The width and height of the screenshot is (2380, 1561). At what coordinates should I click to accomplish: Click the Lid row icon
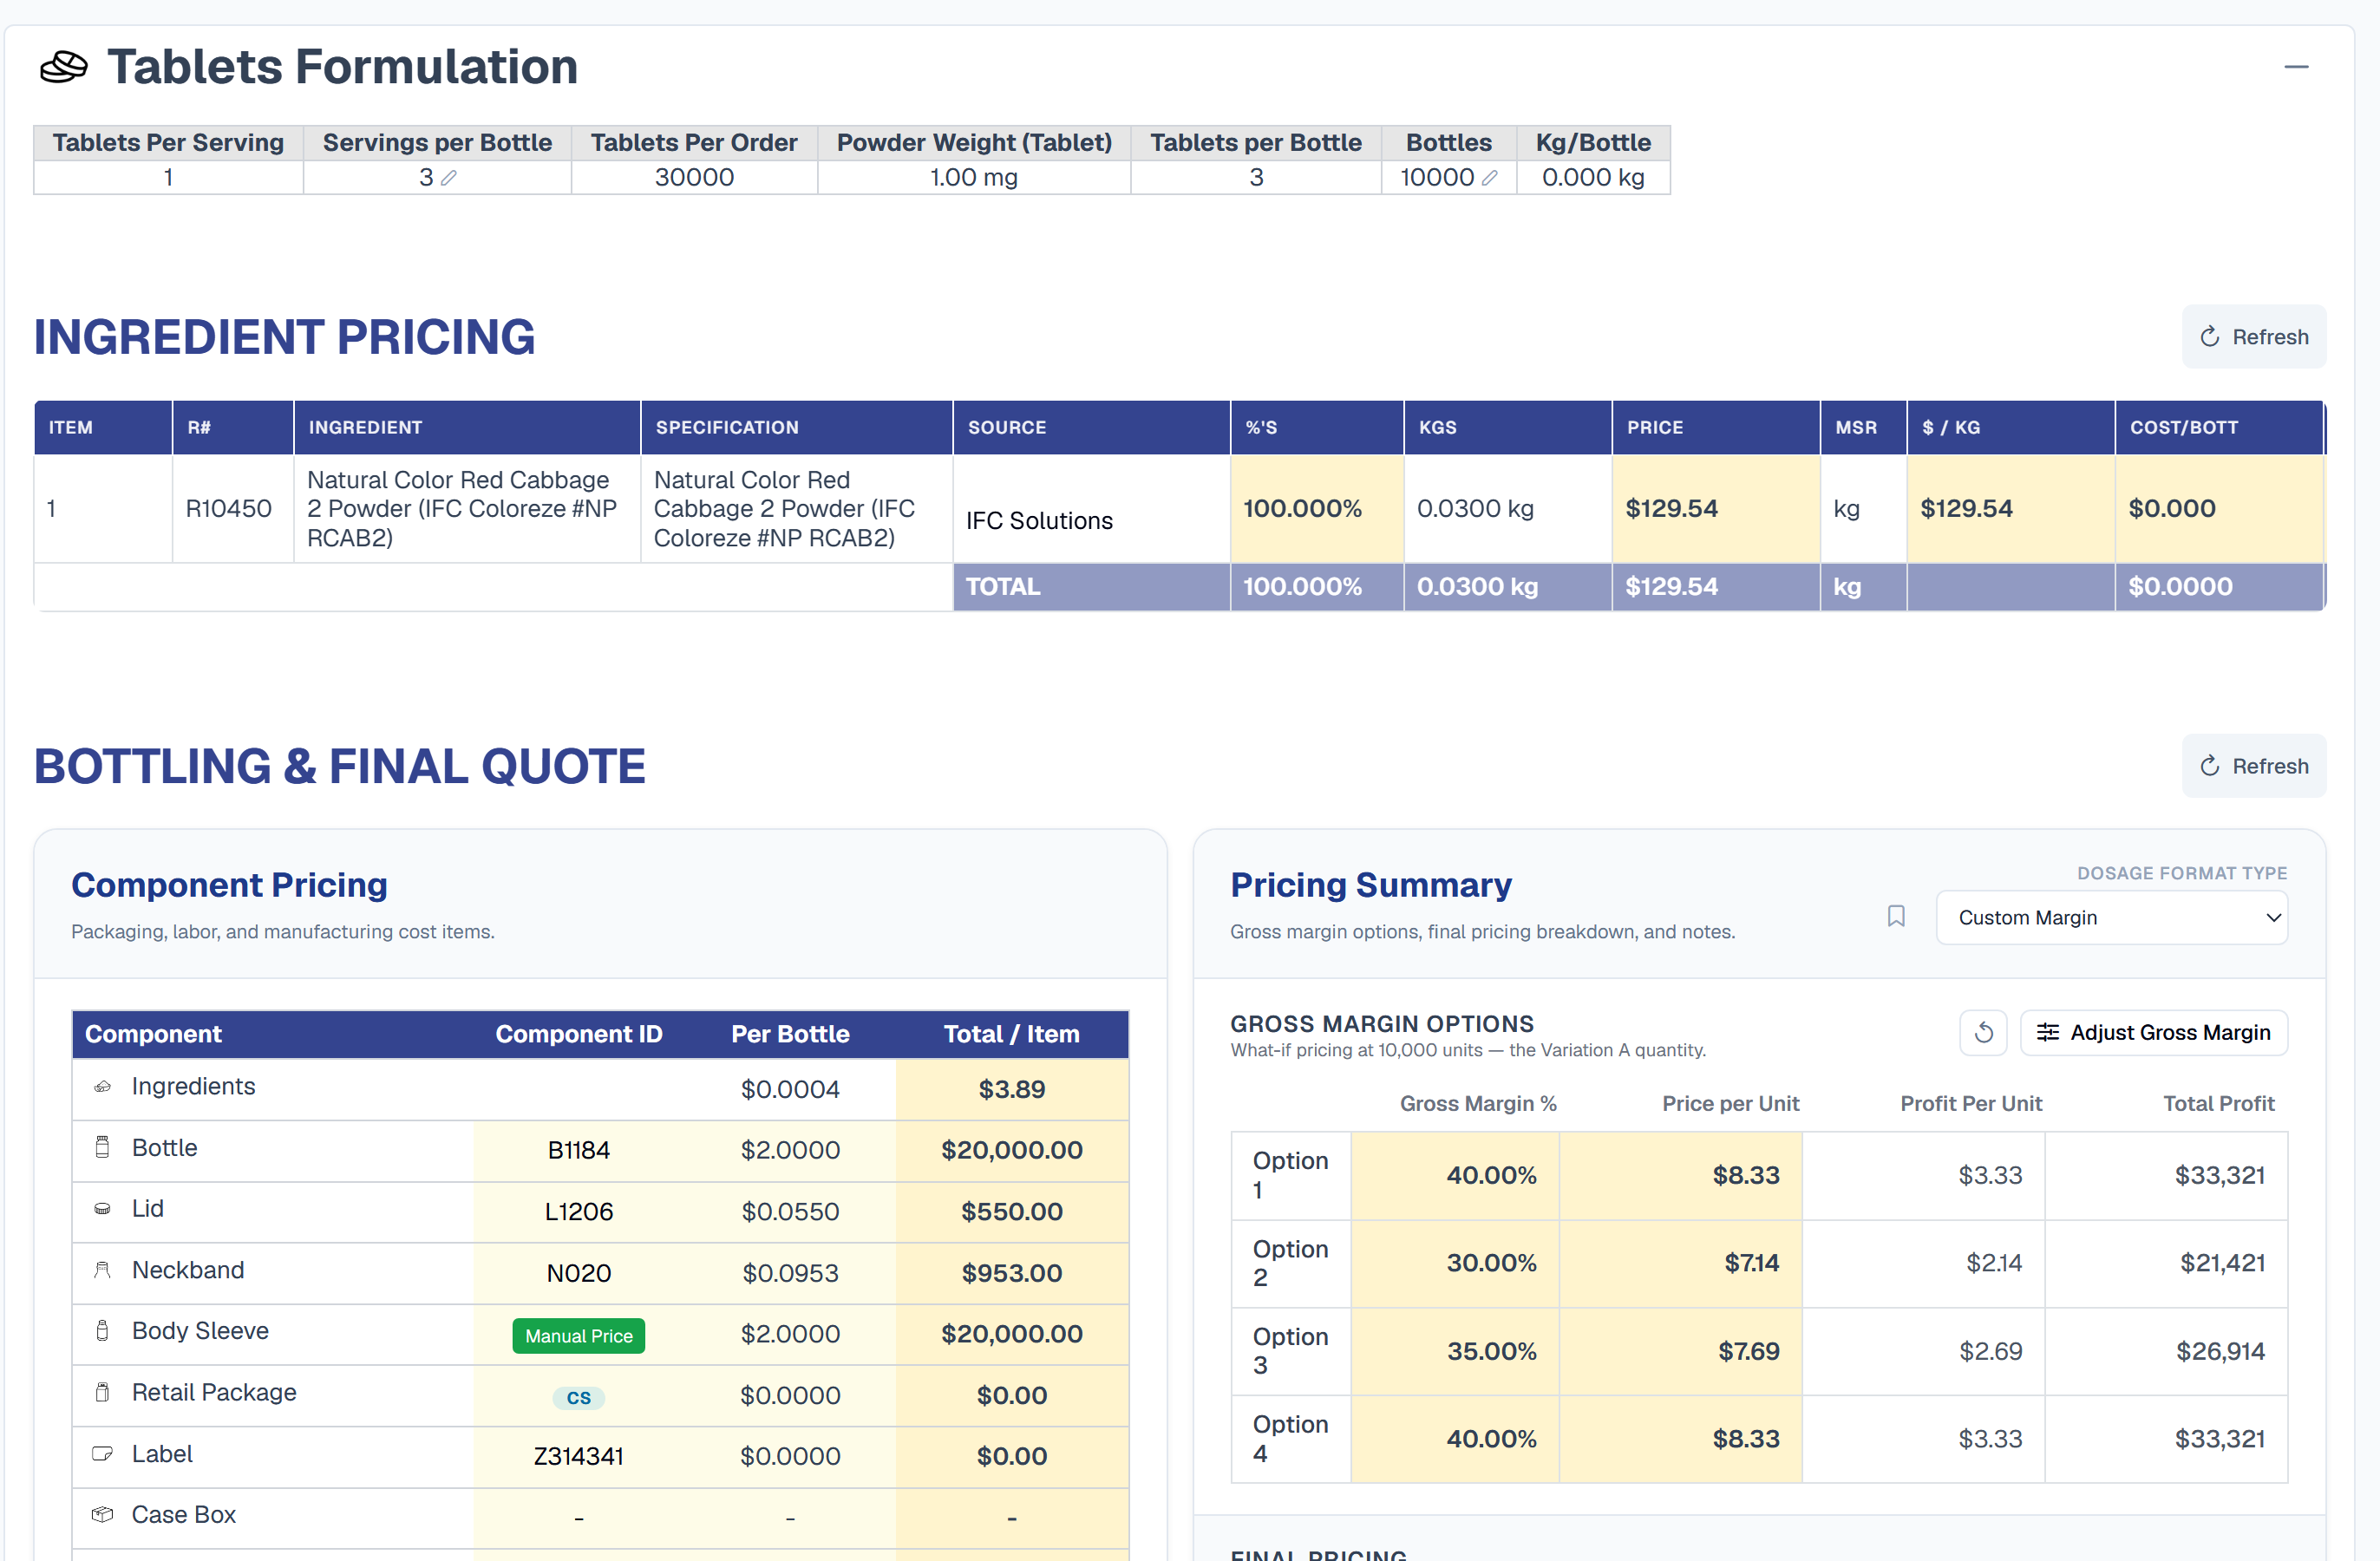click(102, 1208)
